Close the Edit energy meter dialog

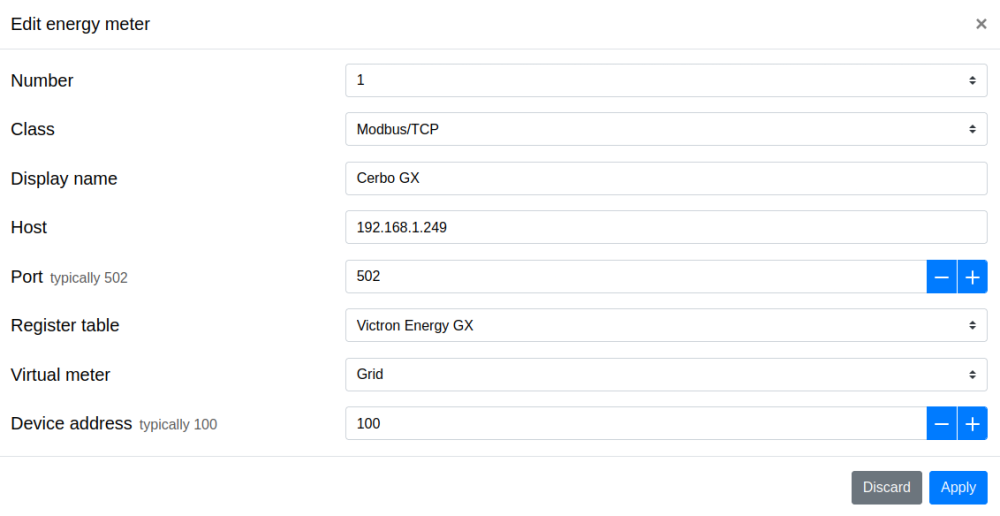pyautogui.click(x=981, y=24)
